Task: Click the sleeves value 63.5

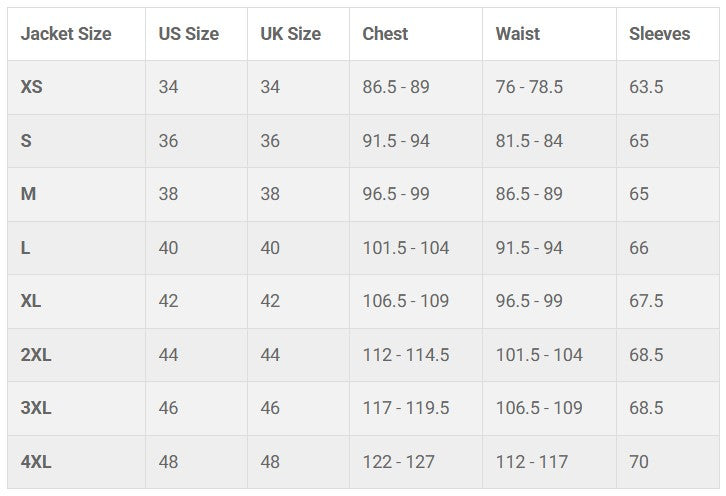Action: point(646,87)
